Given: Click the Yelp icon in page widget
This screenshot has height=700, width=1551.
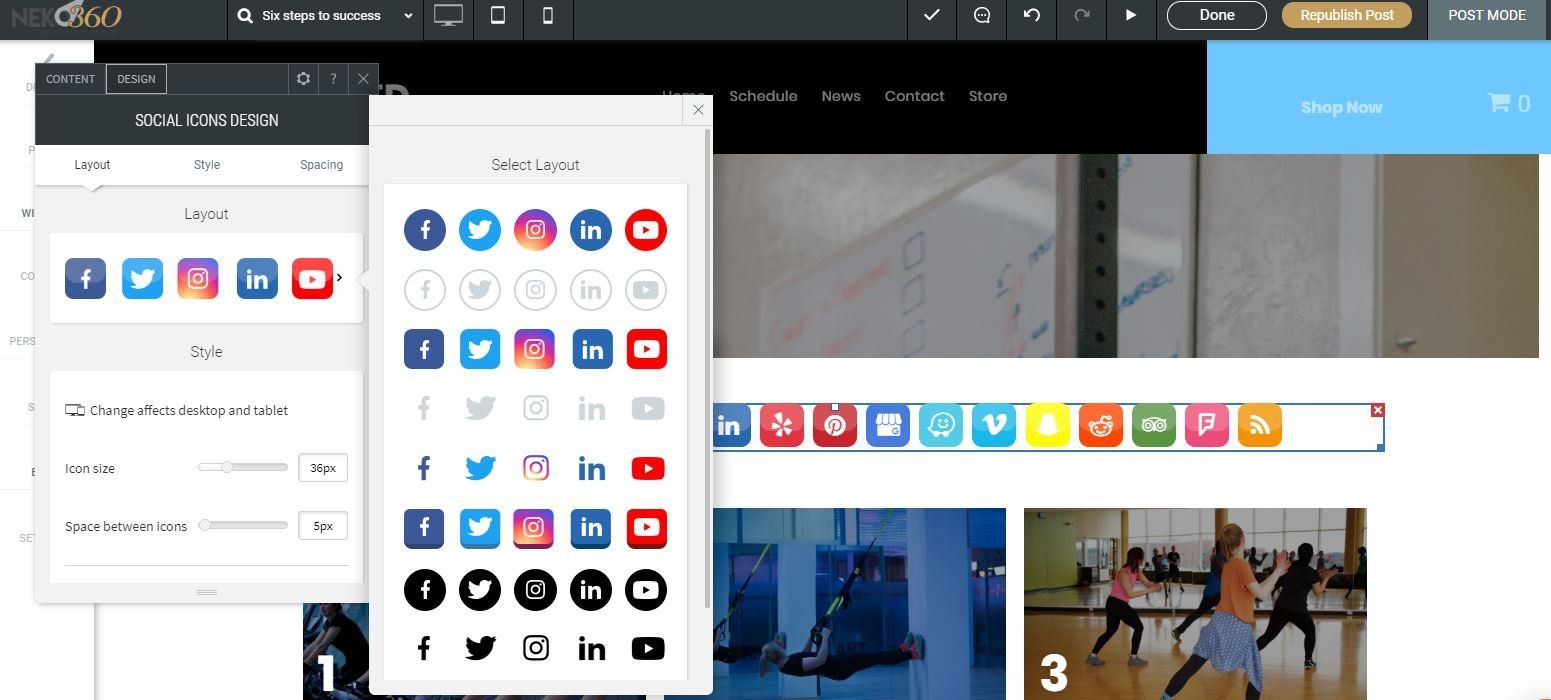Looking at the screenshot, I should [782, 426].
